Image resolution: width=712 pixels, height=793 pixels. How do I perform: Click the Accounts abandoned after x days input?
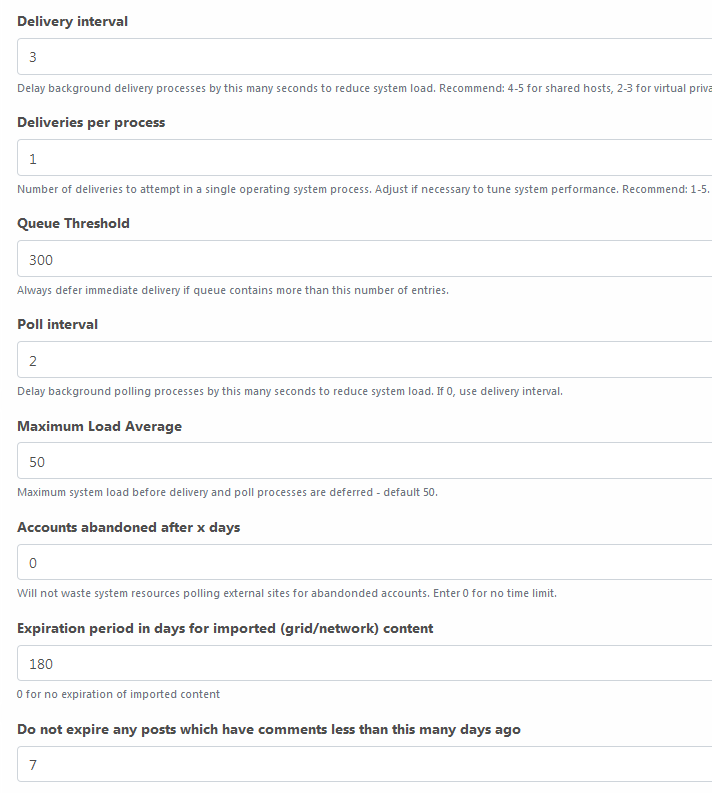(365, 562)
